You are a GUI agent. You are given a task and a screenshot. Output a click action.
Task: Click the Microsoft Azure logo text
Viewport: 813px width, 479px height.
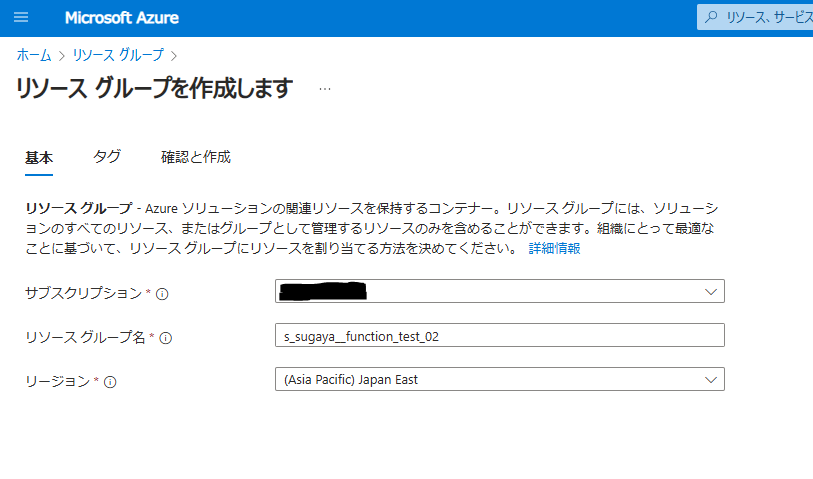pos(121,18)
